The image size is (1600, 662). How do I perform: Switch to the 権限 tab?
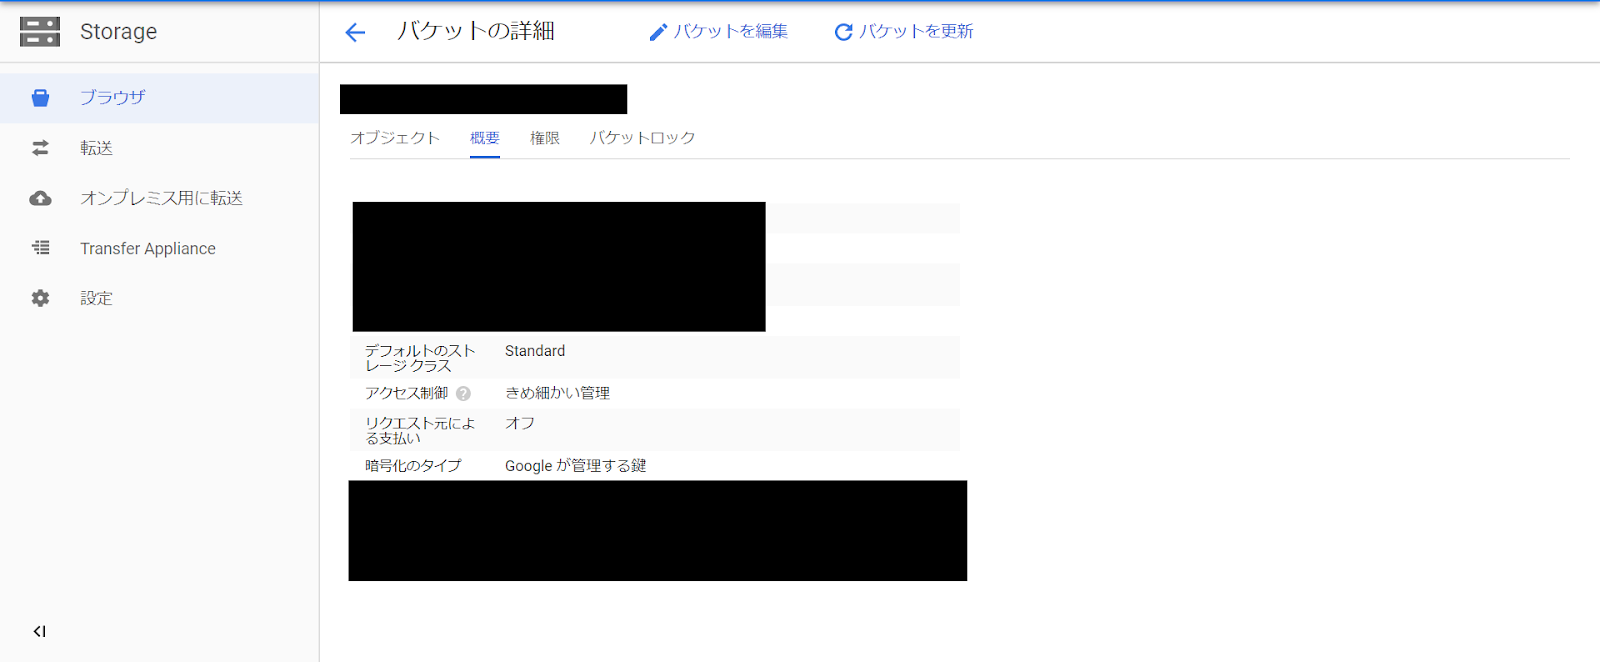545,138
